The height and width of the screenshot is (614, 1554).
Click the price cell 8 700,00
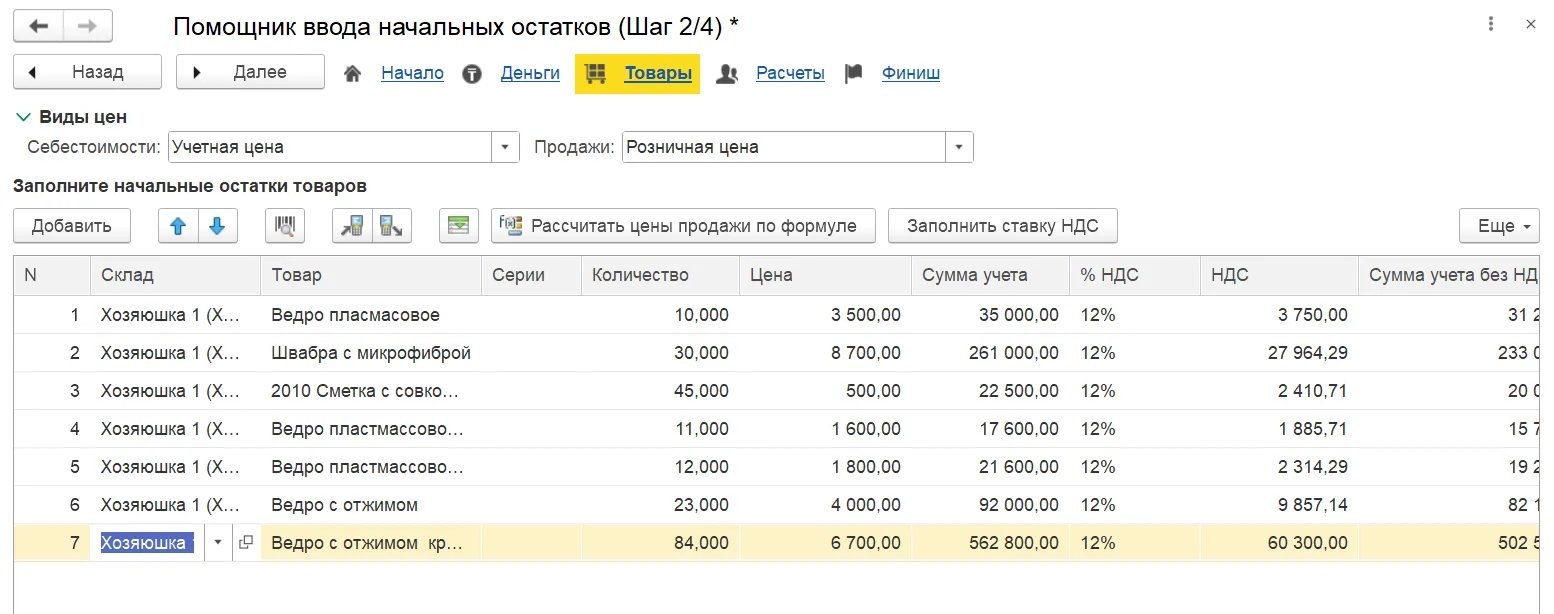[825, 353]
